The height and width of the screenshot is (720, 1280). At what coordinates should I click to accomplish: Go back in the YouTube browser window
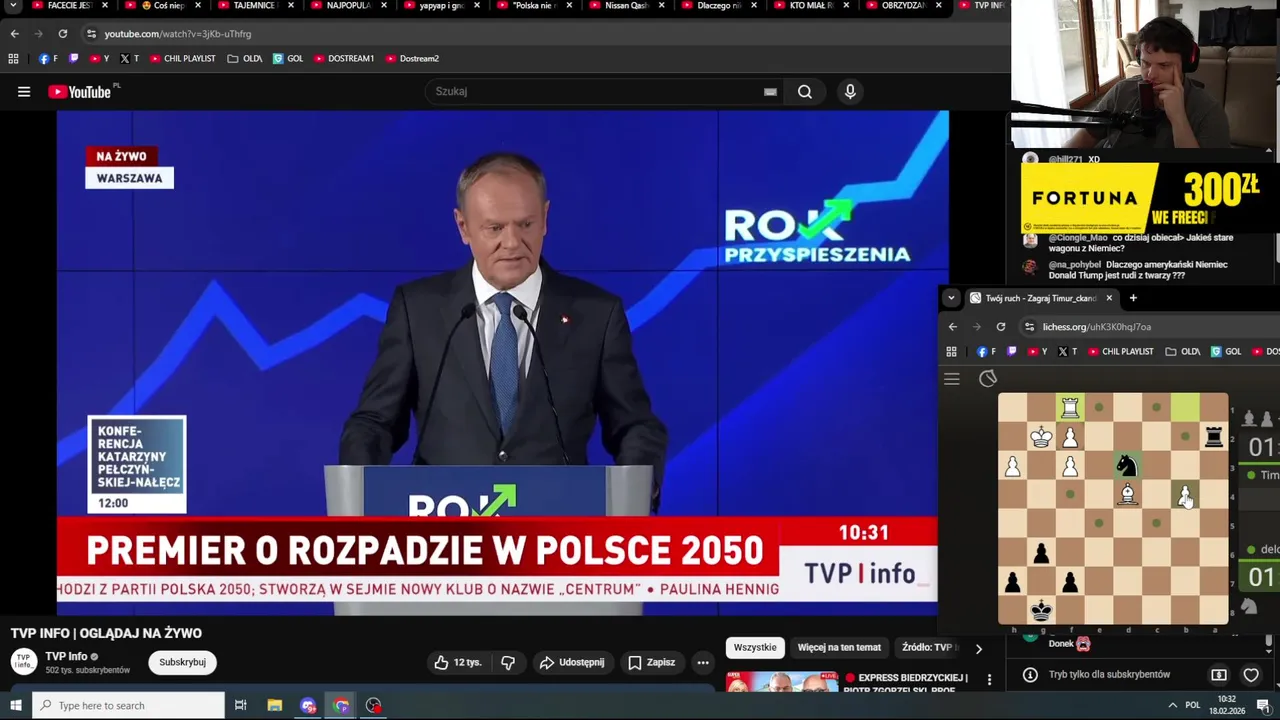14,34
